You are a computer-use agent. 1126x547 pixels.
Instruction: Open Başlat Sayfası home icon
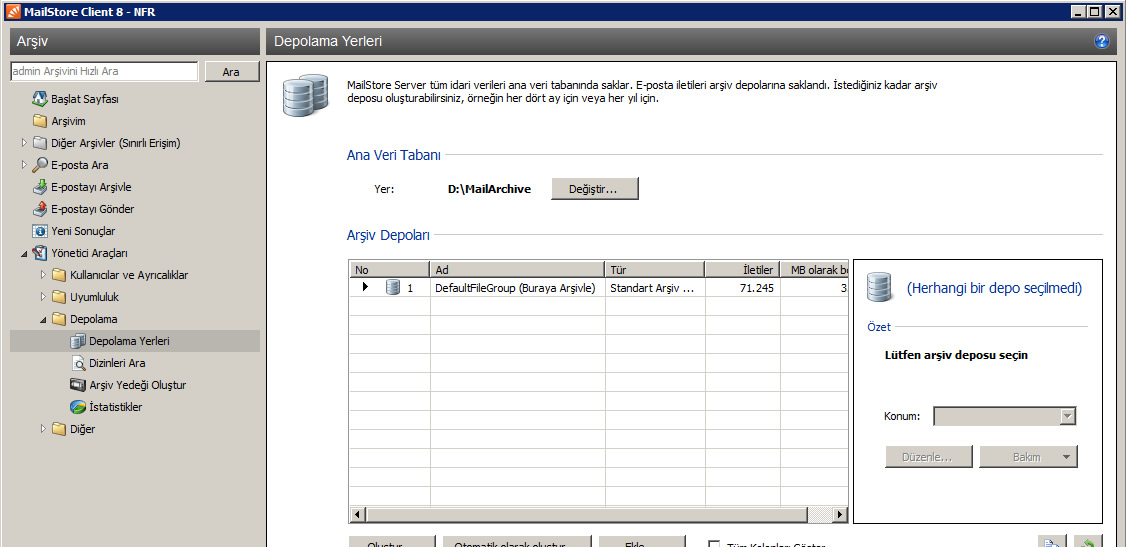click(x=40, y=99)
